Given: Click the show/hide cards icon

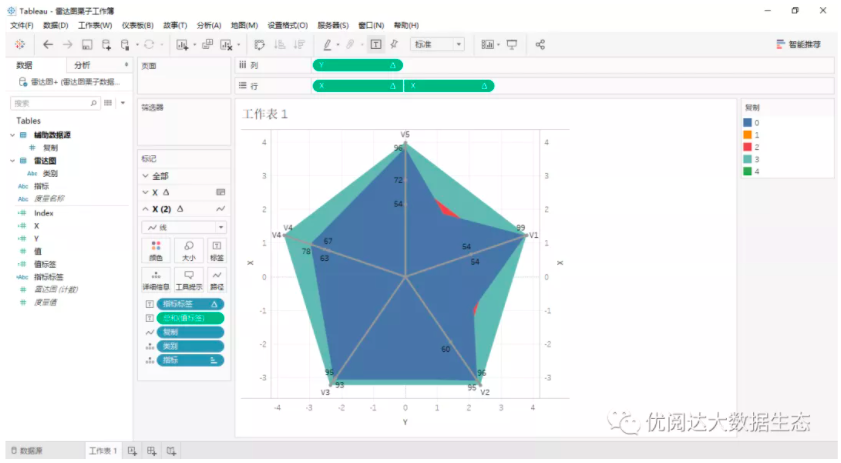Looking at the screenshot, I should click(x=487, y=45).
